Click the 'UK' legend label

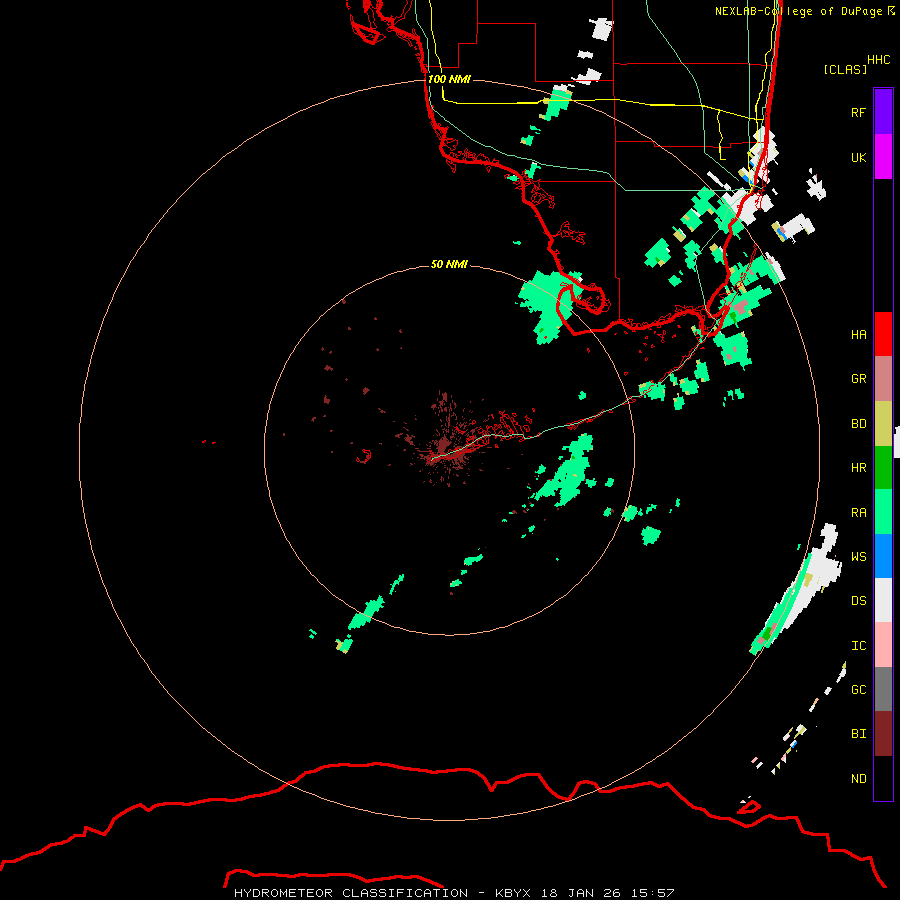coord(859,157)
